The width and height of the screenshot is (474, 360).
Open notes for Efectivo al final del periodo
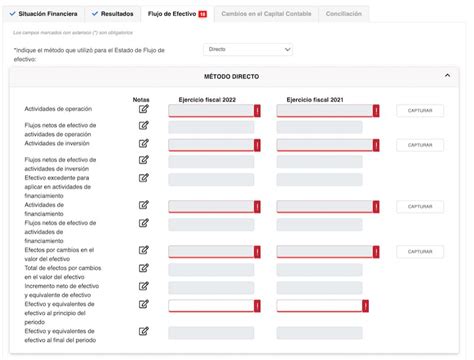click(x=144, y=331)
